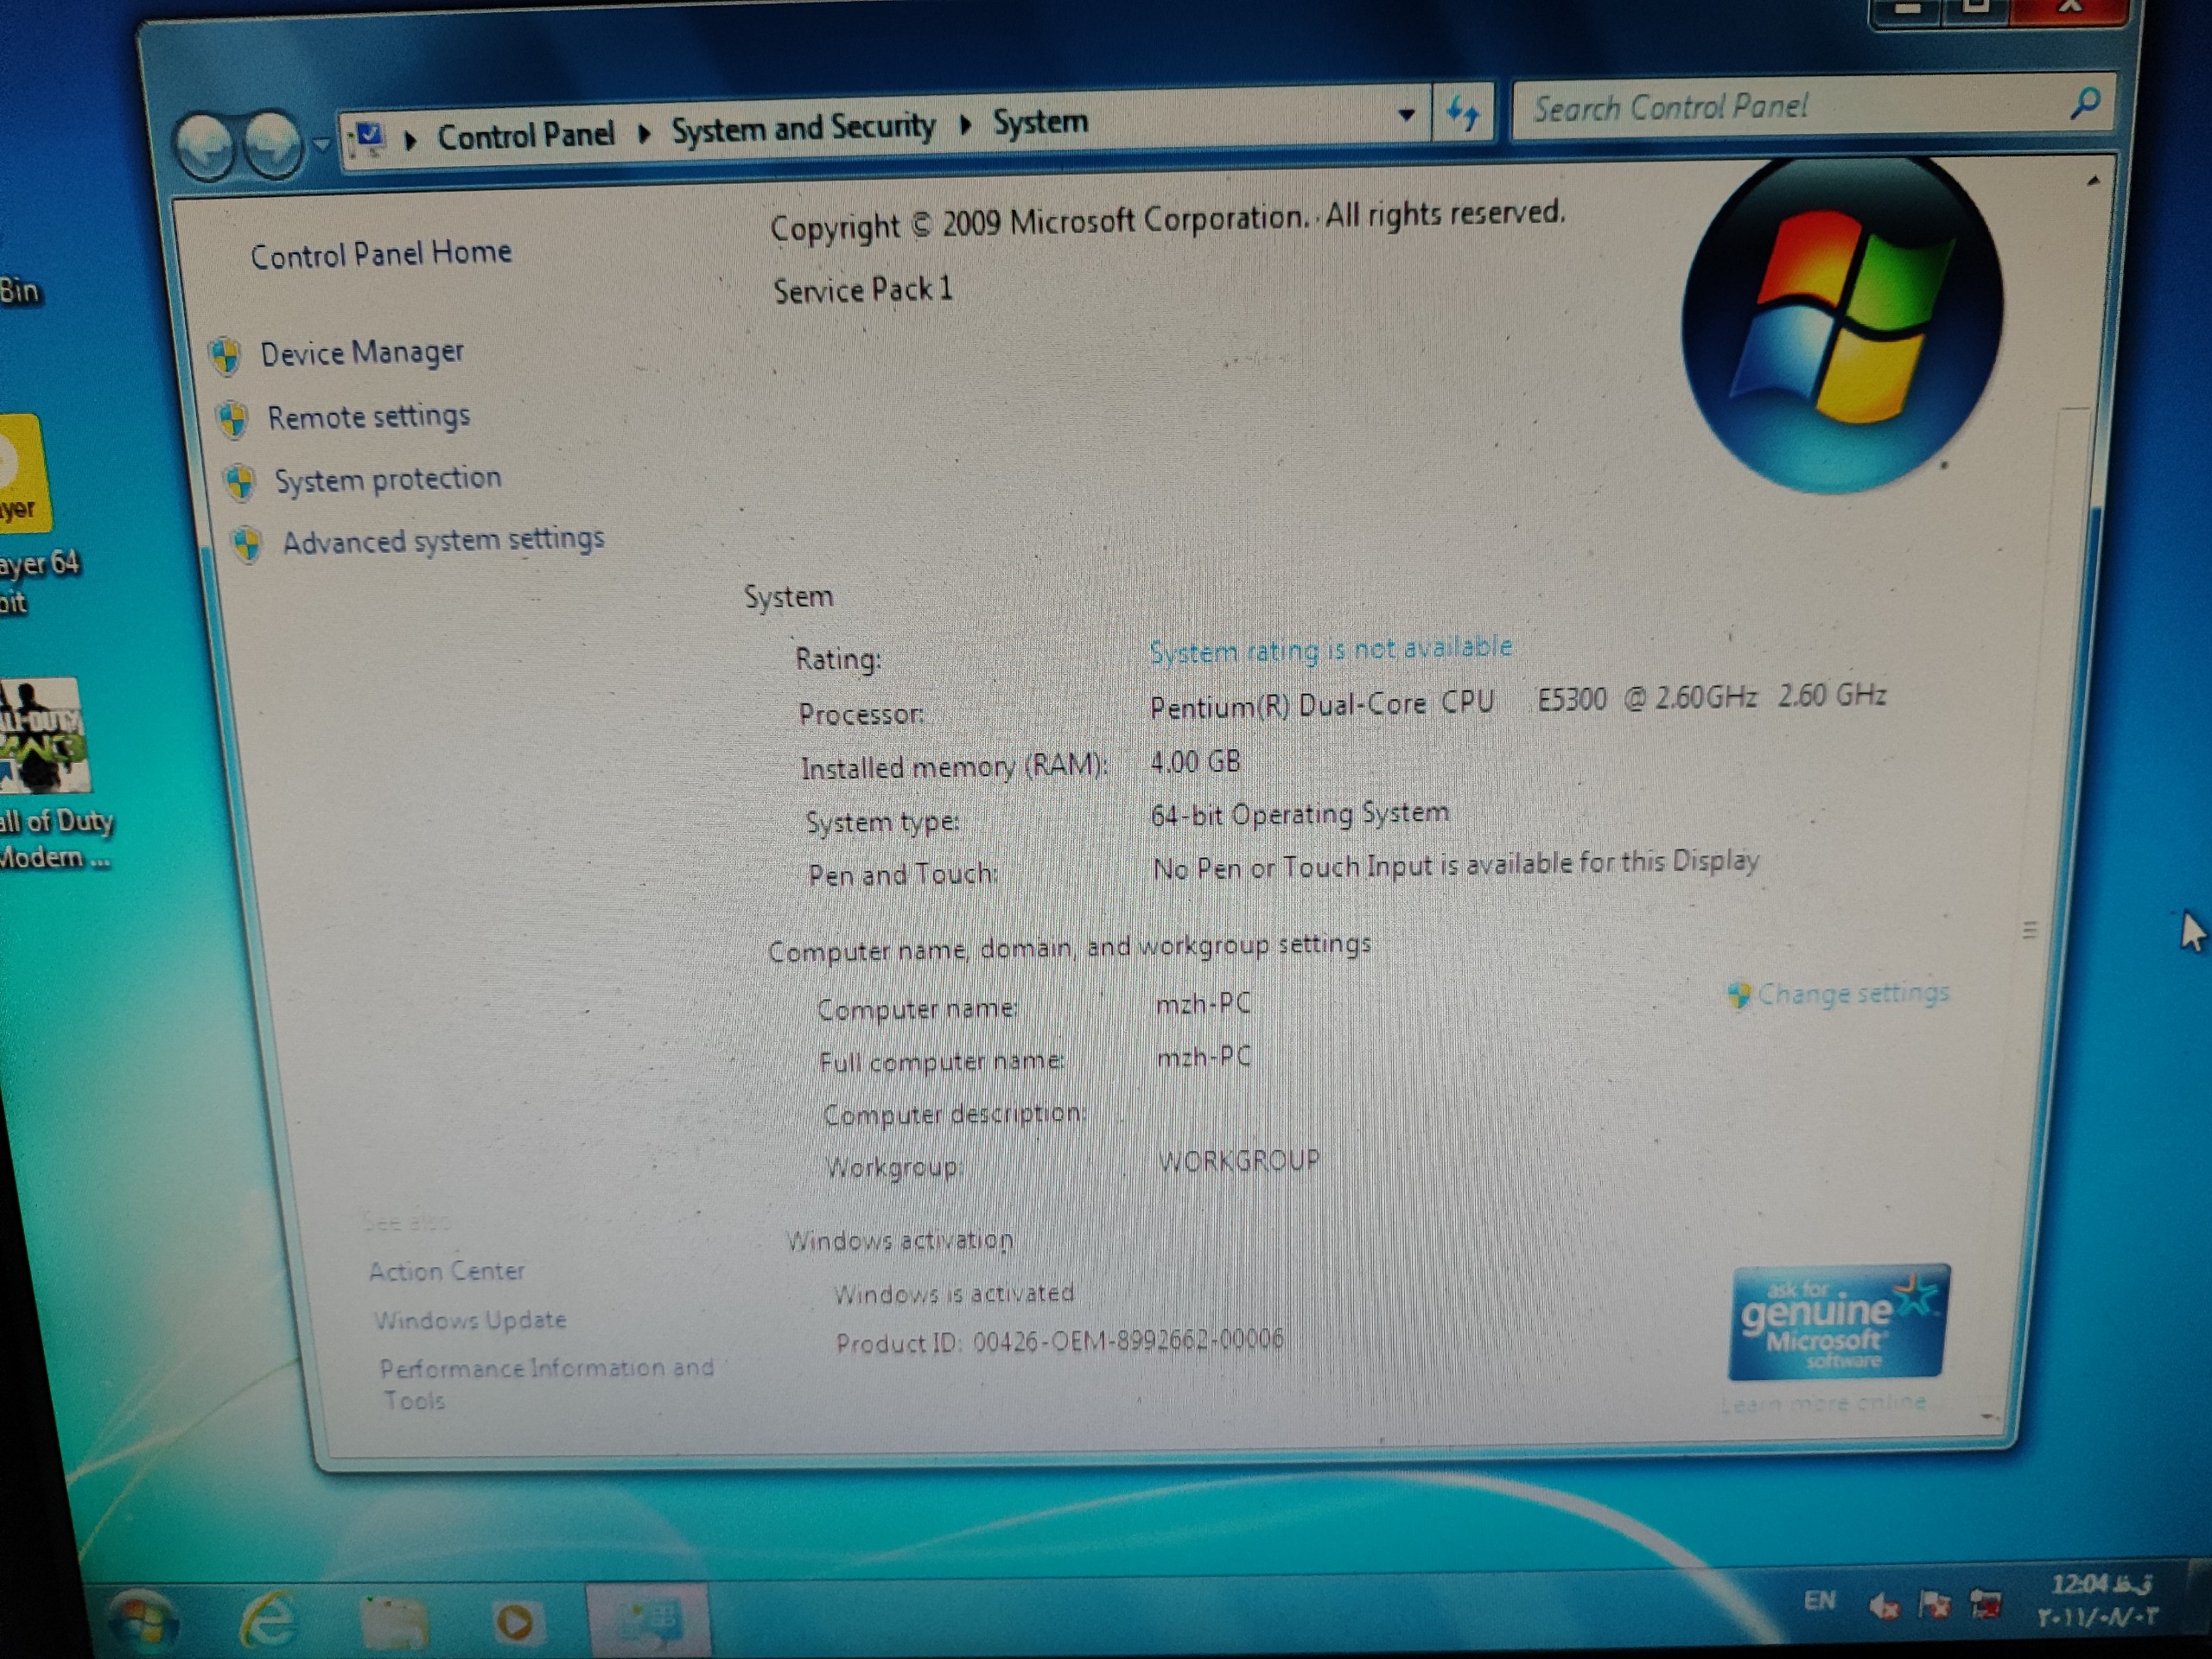Open Device Manager

362,352
